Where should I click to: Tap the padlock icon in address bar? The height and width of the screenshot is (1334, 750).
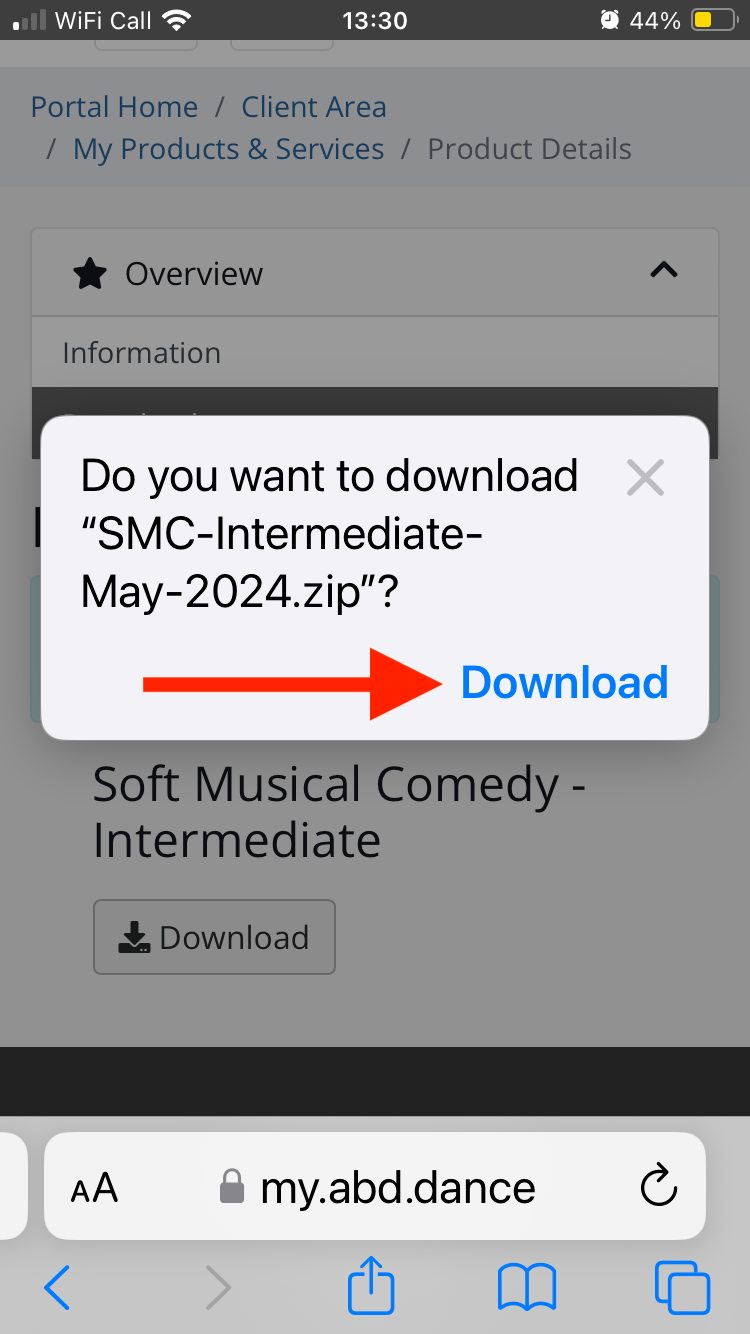tap(232, 1188)
